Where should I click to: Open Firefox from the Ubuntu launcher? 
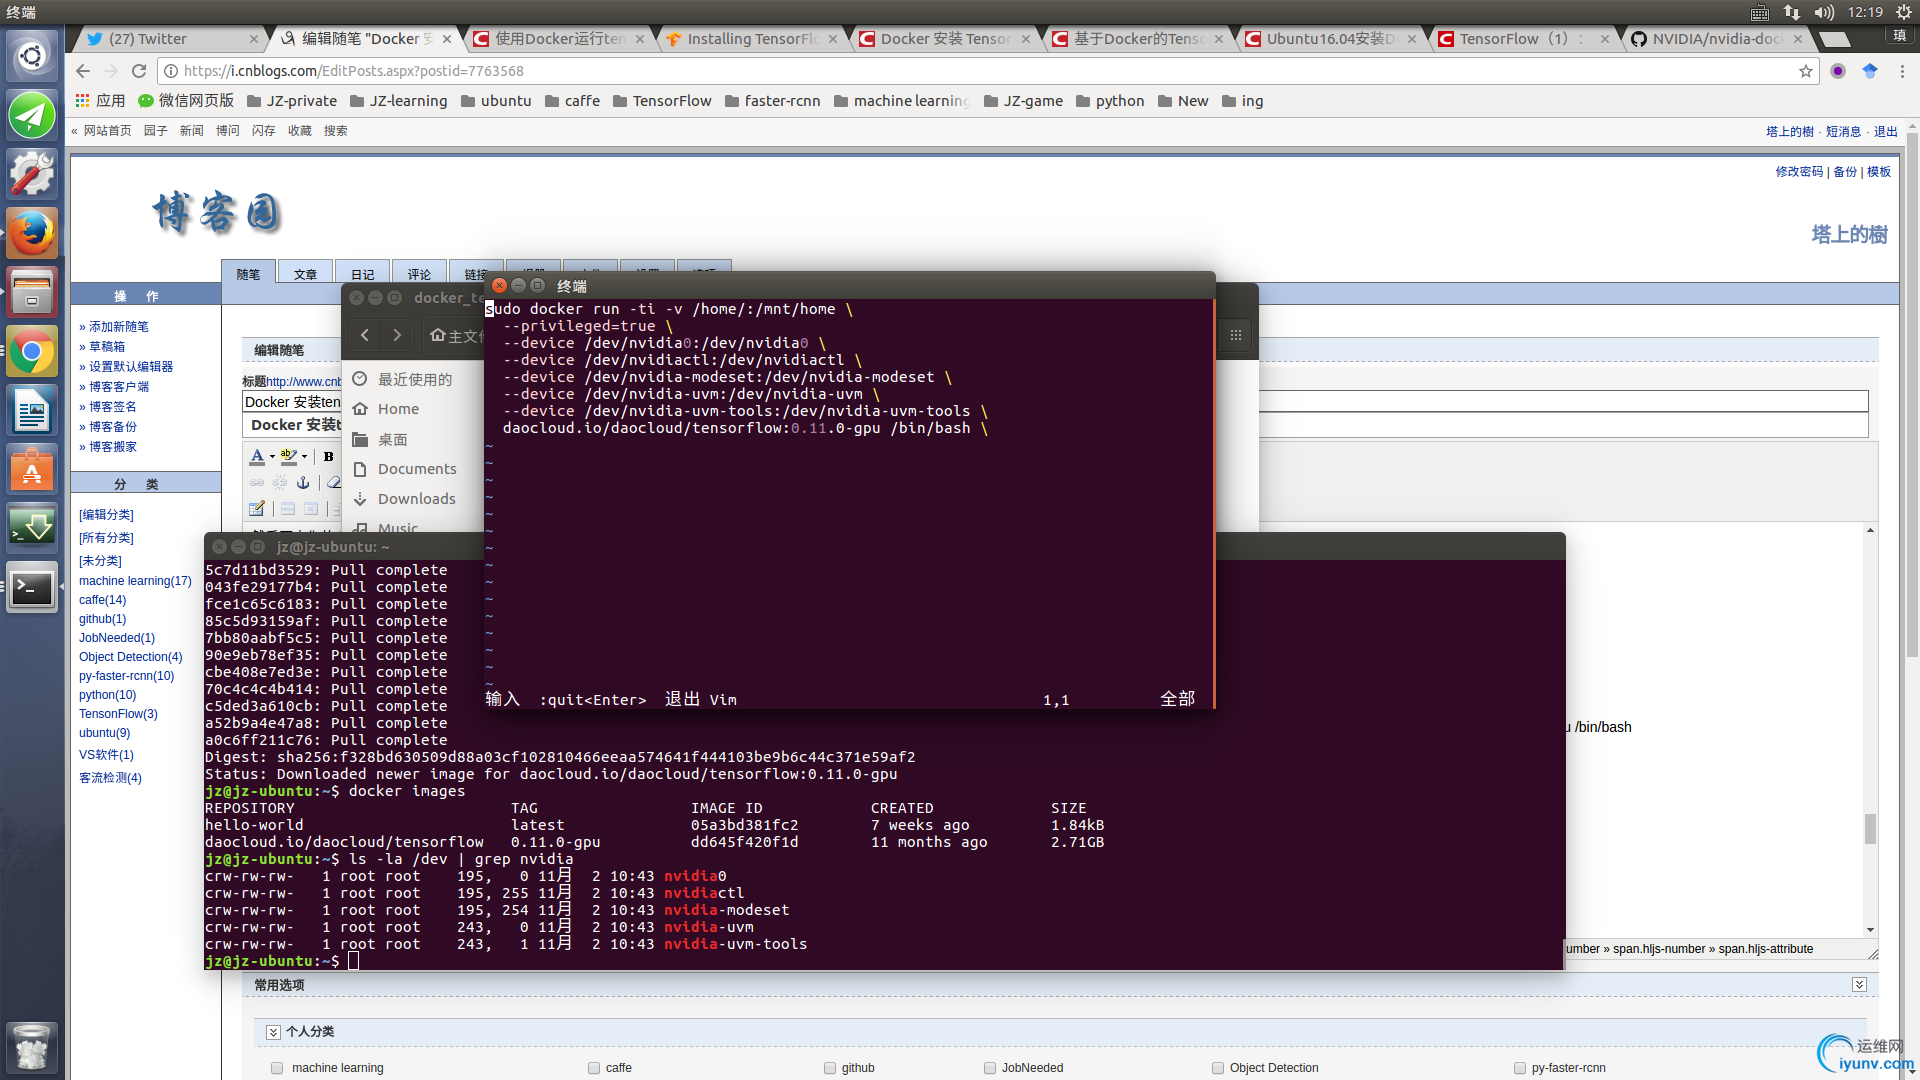tap(32, 233)
